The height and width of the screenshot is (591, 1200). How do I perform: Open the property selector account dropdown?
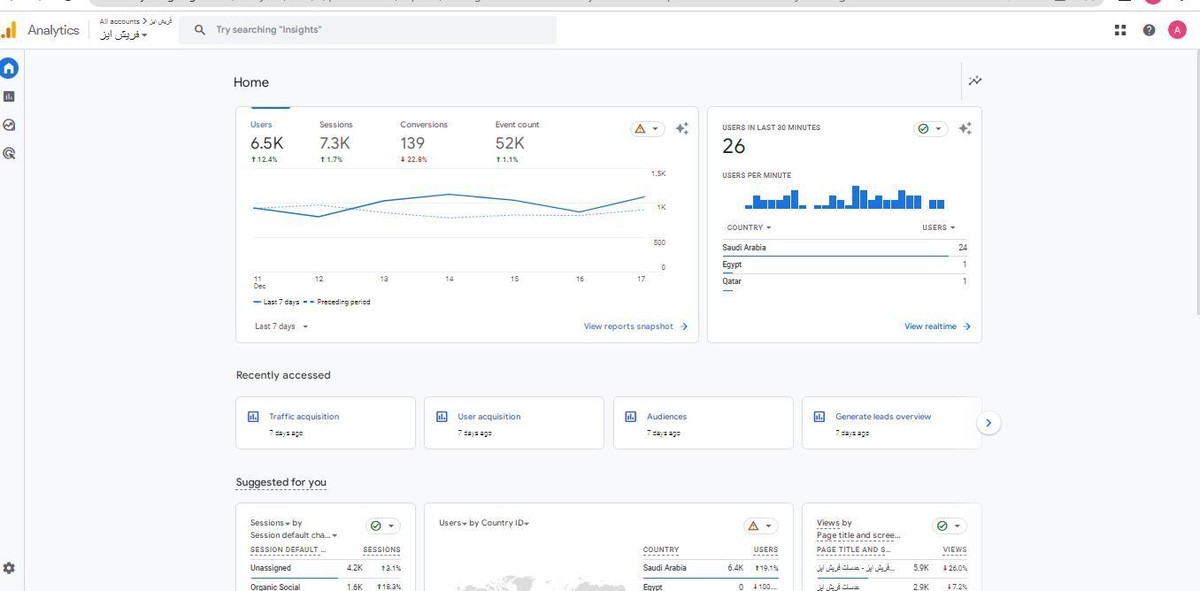click(x=124, y=35)
